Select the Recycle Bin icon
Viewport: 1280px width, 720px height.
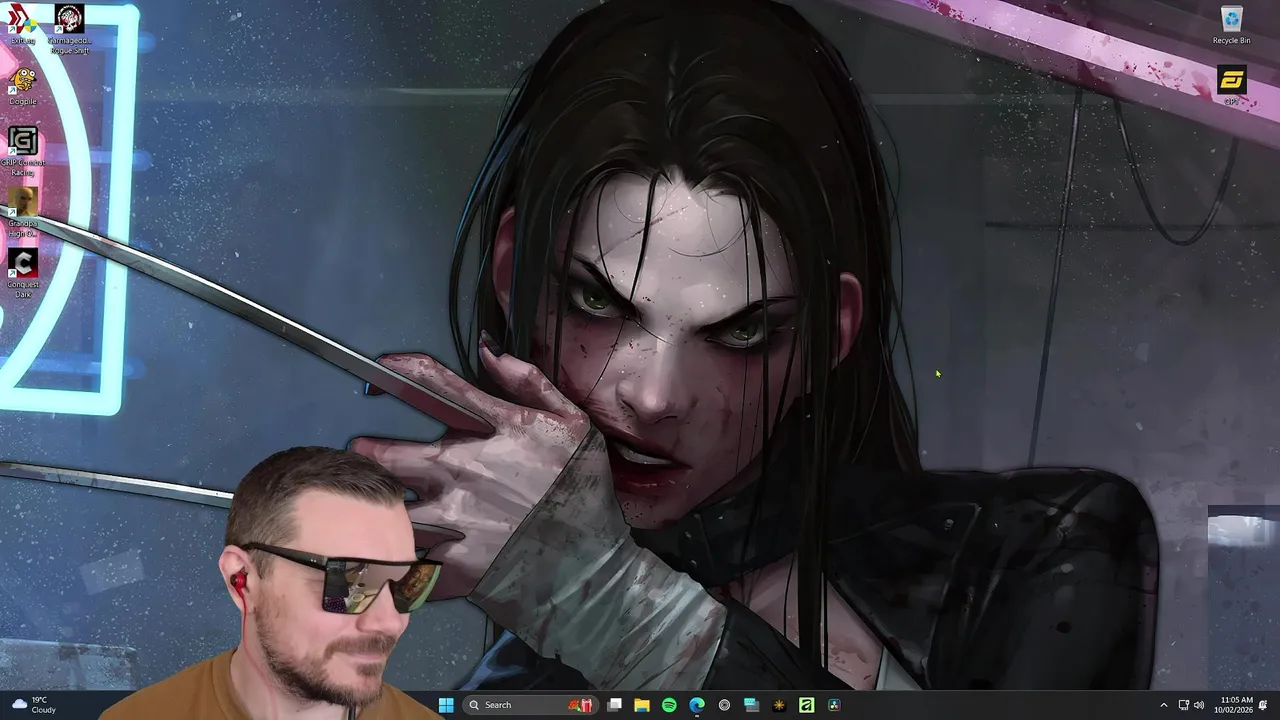[x=1231, y=25]
